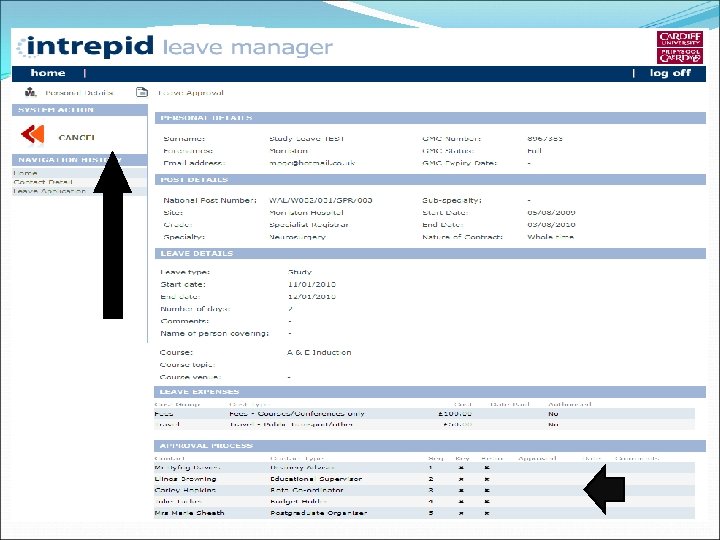Open the home menu item
Screen dimensions: 720x540
[x=48, y=73]
